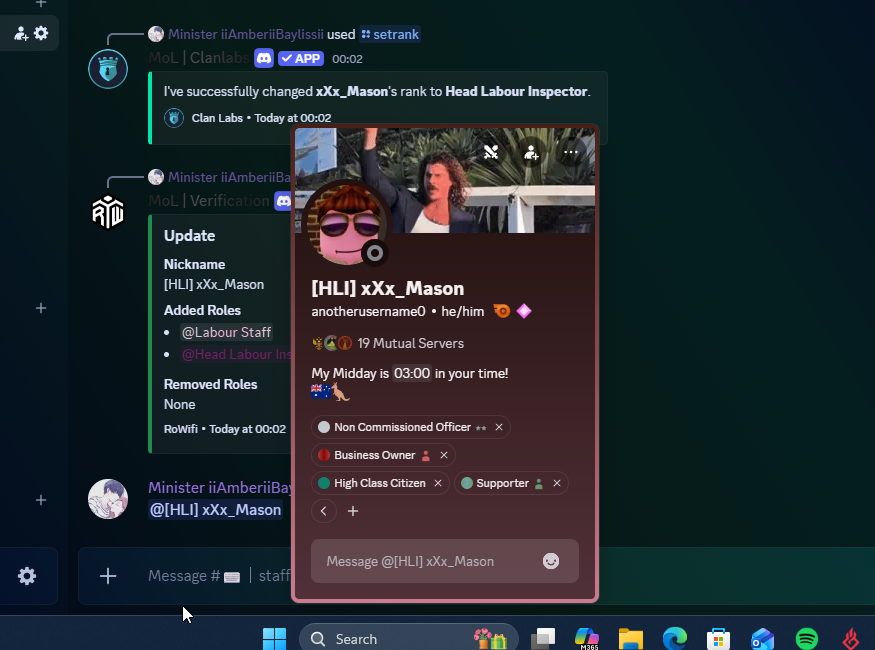Open channel settings with the gear in the top-left sidebar
Screen dimensions: 875x650
pyautogui.click(x=41, y=33)
